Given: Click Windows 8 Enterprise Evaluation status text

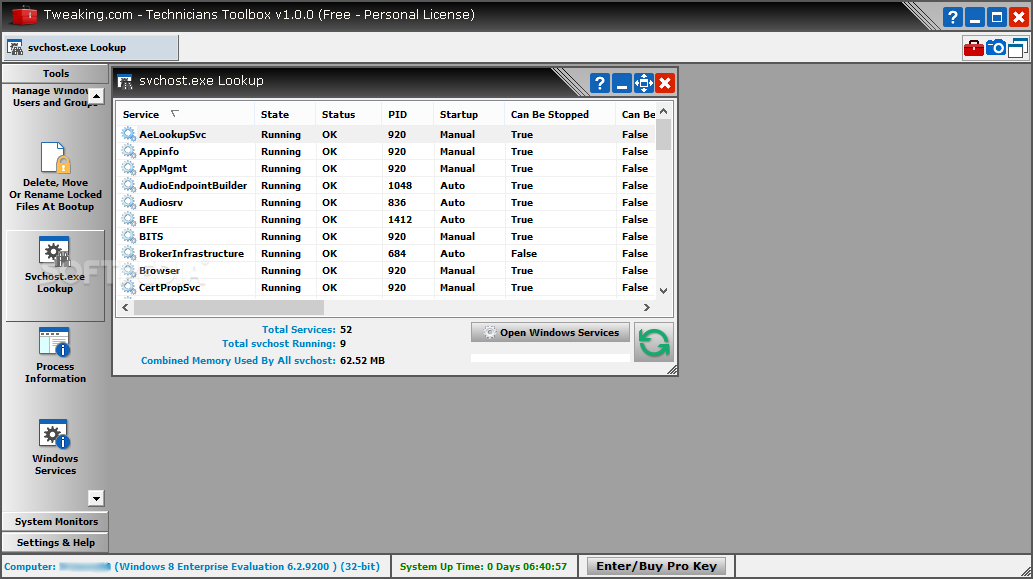Looking at the screenshot, I should [x=247, y=566].
